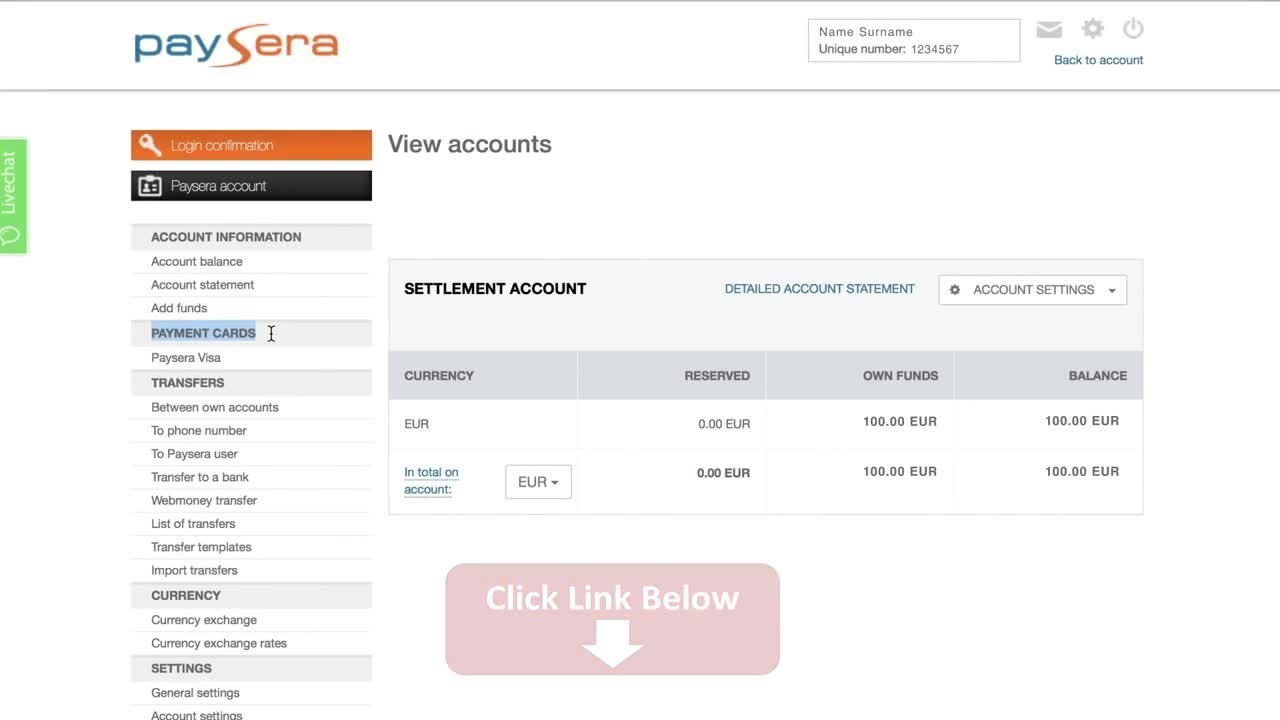Open General settings
Viewport: 1280px width, 720px height.
click(x=195, y=693)
